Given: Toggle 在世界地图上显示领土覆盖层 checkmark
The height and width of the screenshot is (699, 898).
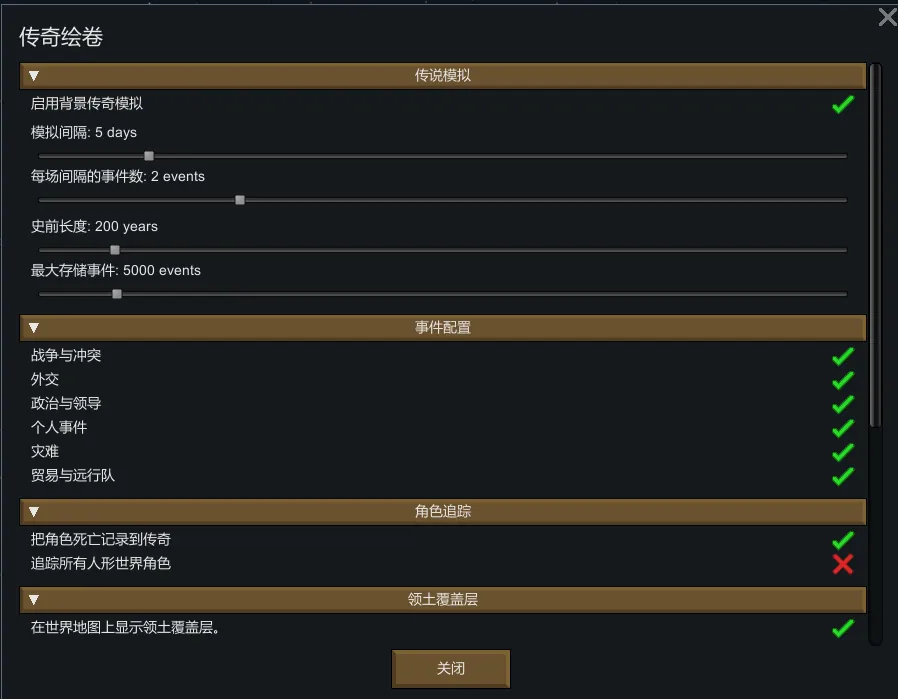Looking at the screenshot, I should [843, 628].
